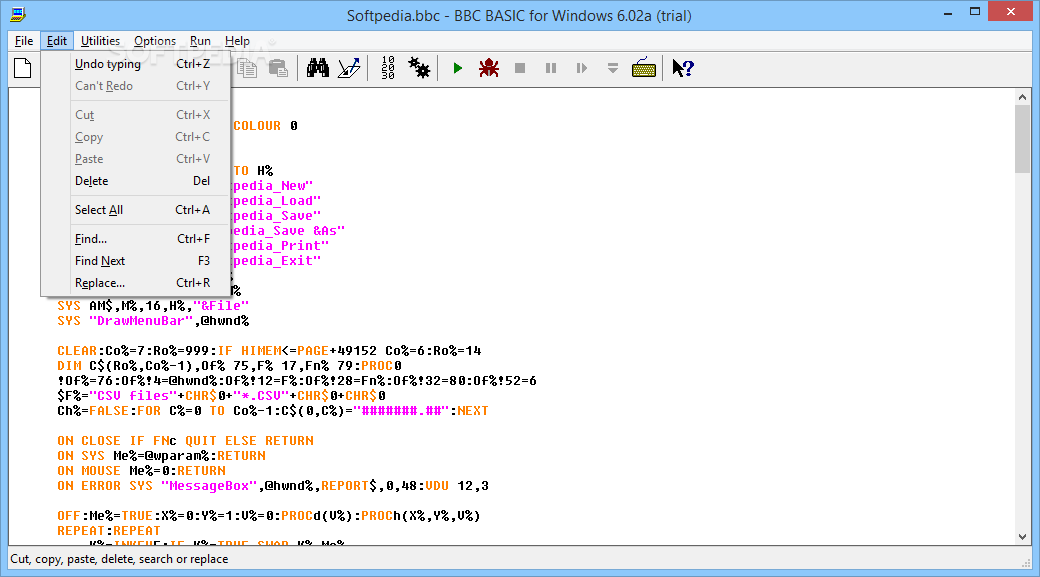Choose Undo typing in the Edit menu
The image size is (1040, 577).
136,64
